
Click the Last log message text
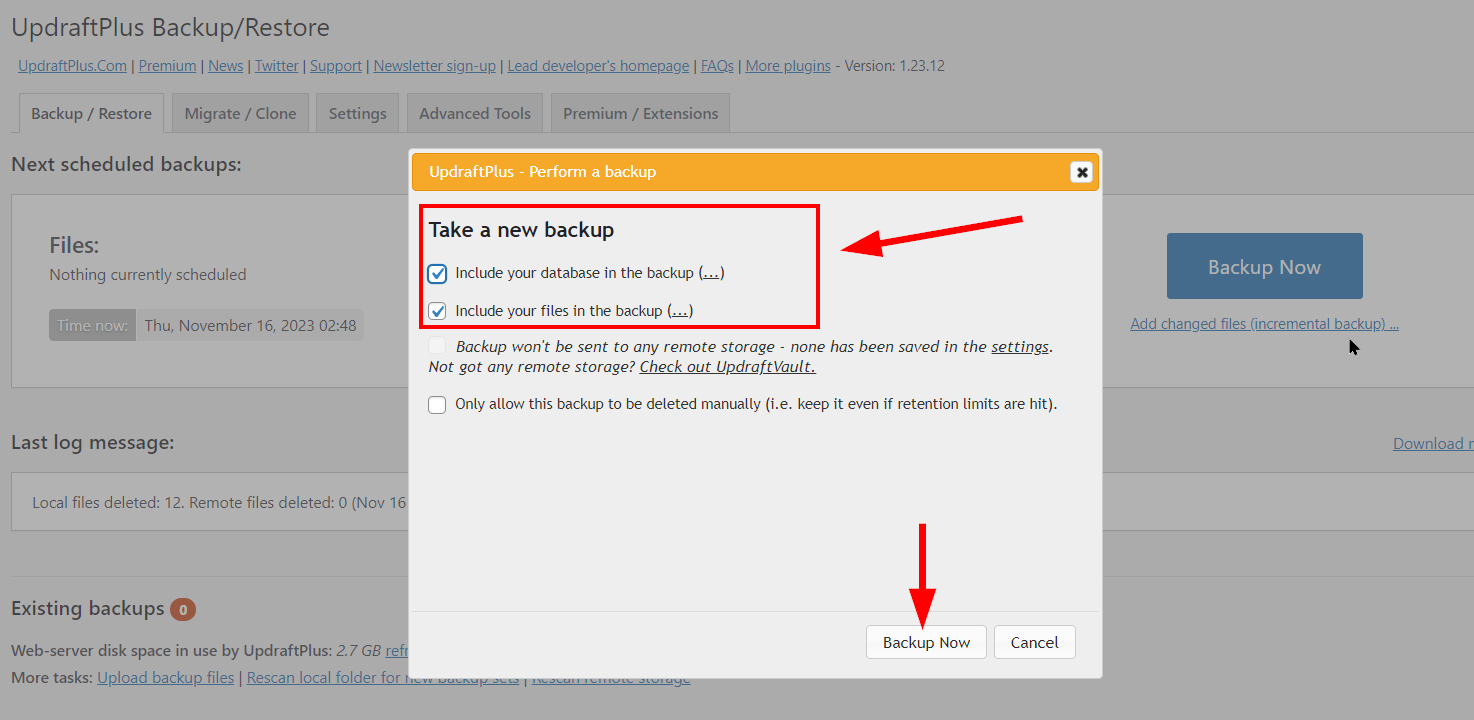[220, 503]
